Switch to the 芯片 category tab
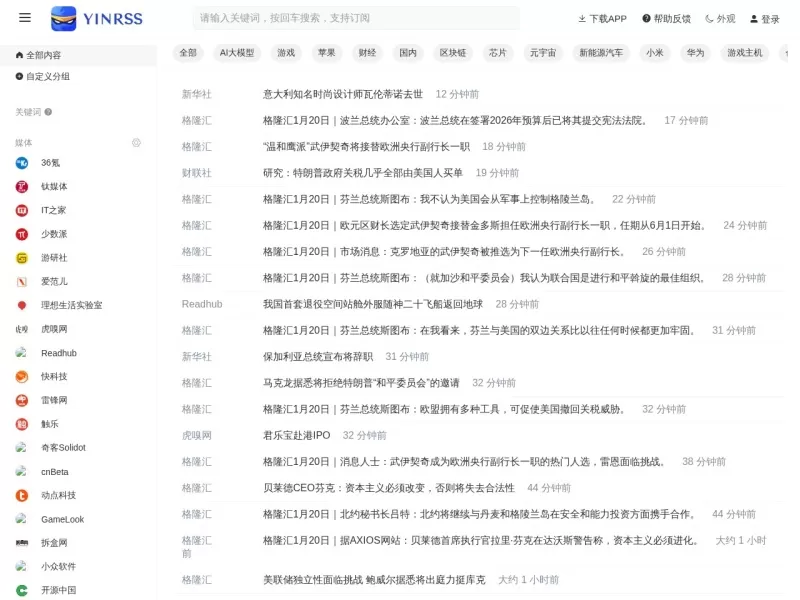The height and width of the screenshot is (600, 800). 496,52
